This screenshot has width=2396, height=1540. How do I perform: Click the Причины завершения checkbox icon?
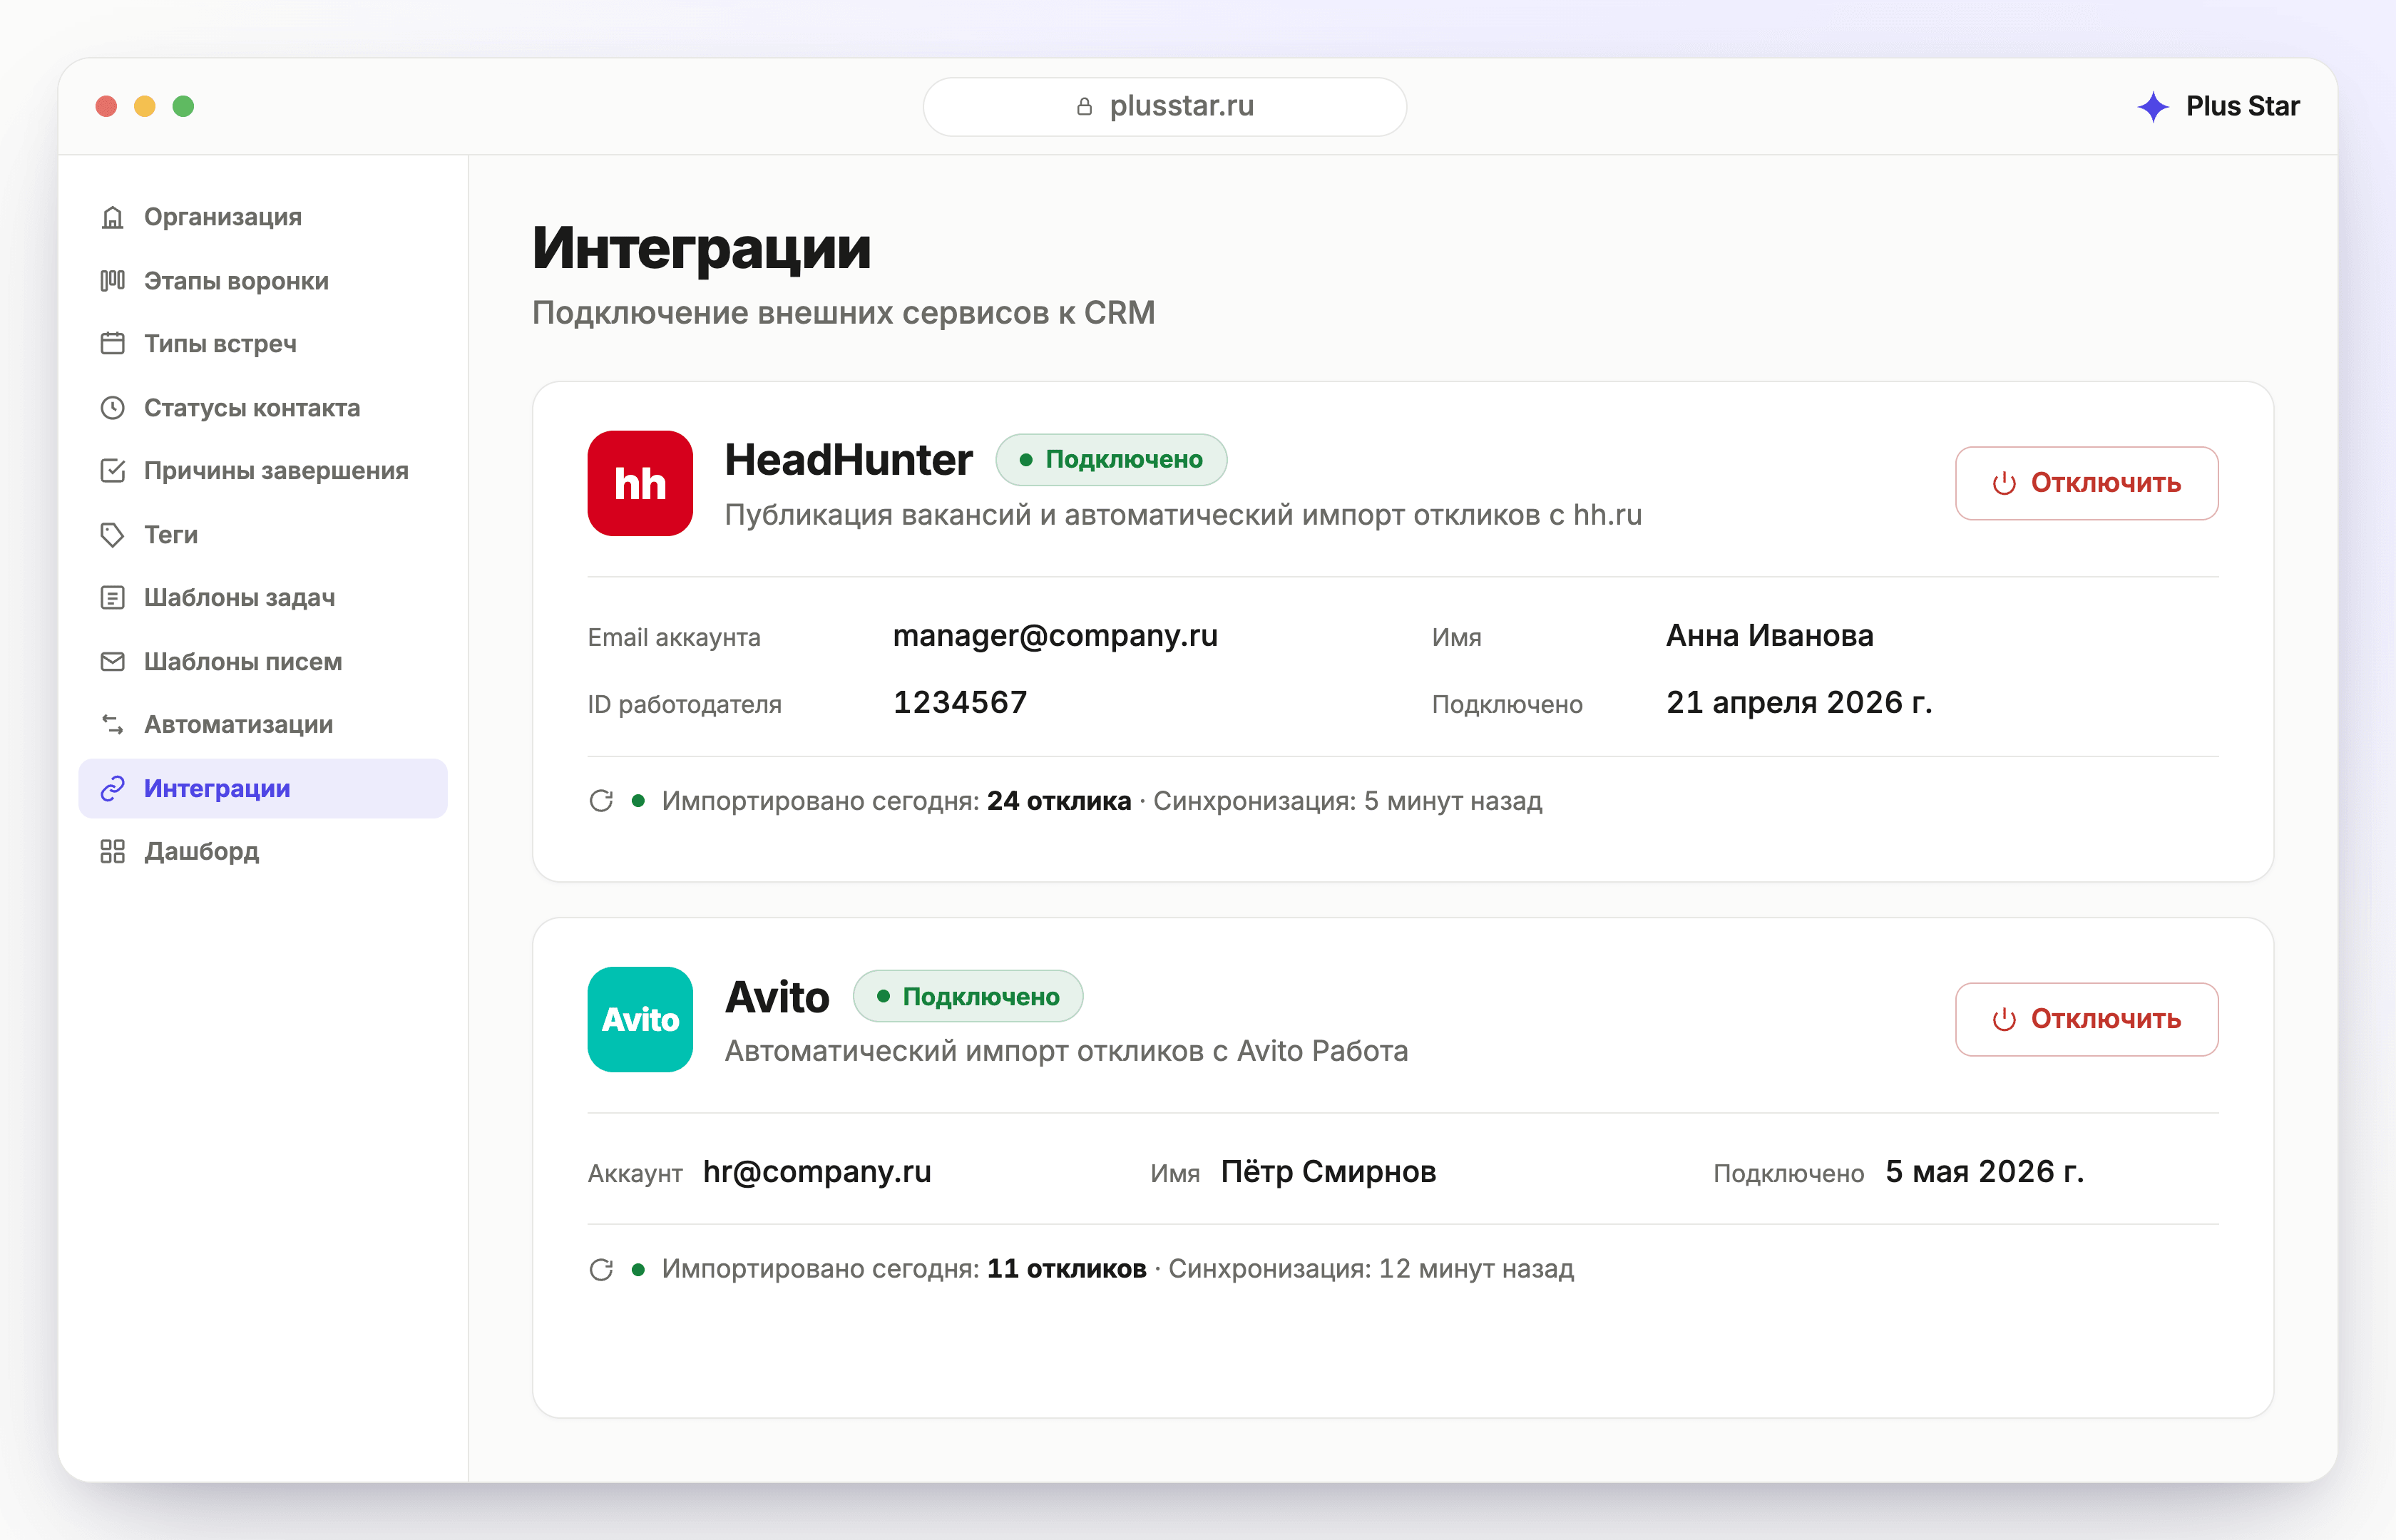tap(113, 471)
